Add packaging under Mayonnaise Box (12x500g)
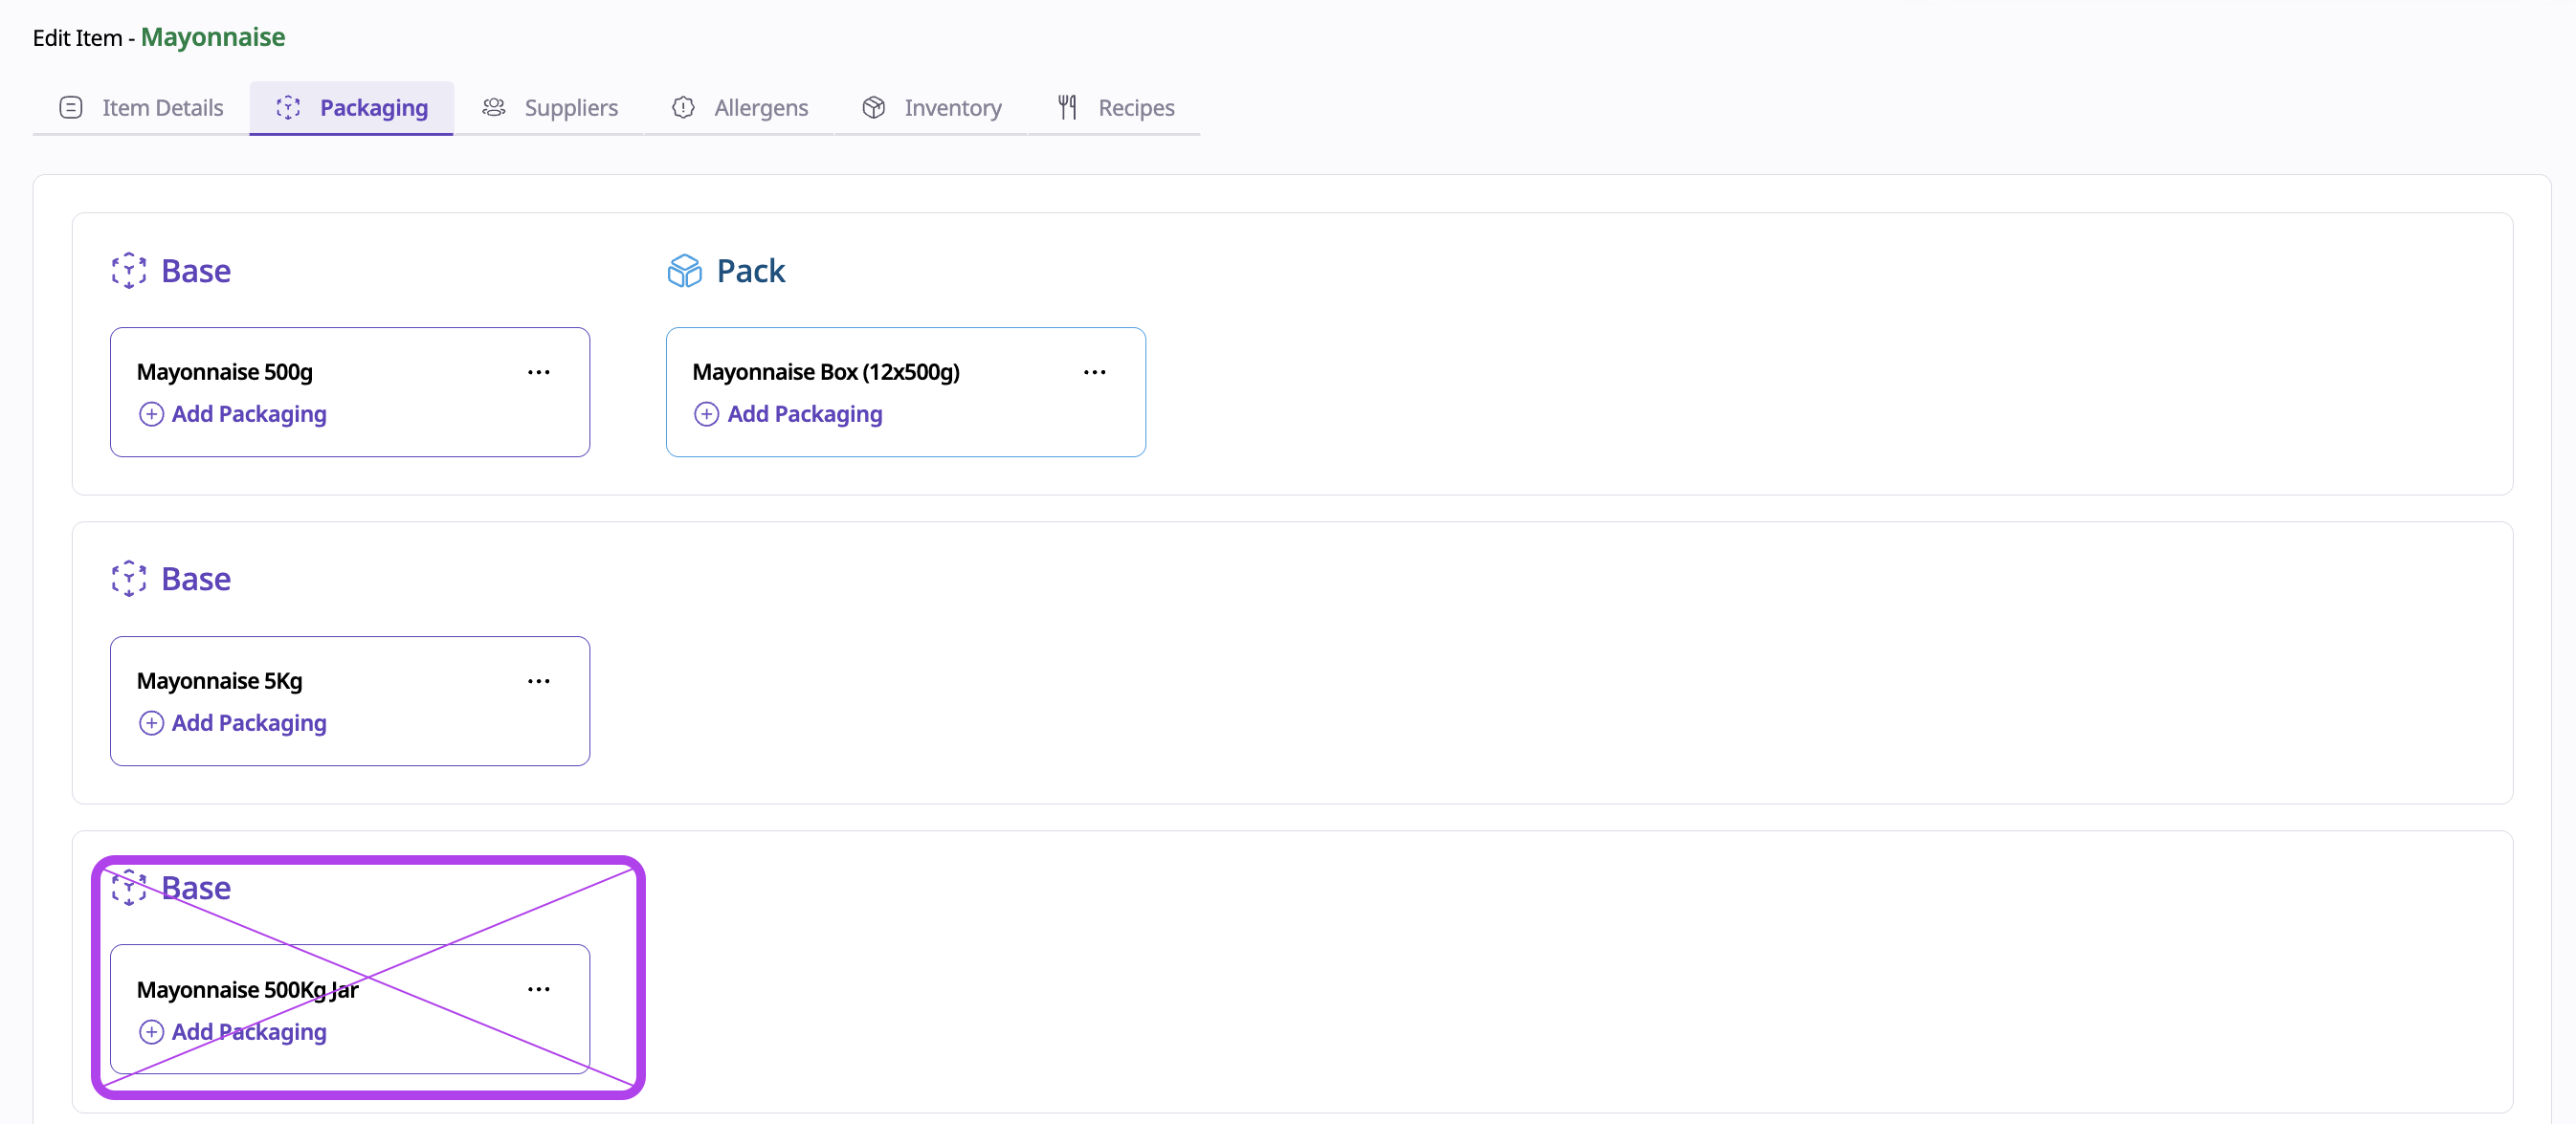Viewport: 2576px width, 1124px height. point(804,414)
